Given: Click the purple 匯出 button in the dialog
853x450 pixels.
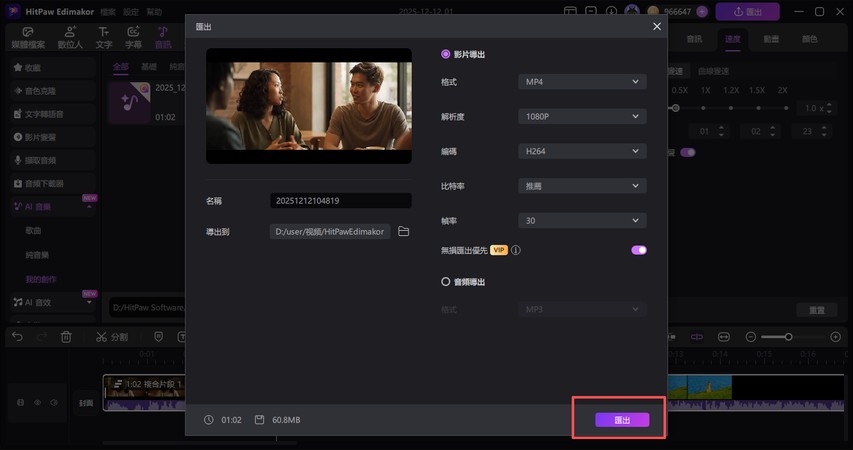Looking at the screenshot, I should click(x=622, y=420).
